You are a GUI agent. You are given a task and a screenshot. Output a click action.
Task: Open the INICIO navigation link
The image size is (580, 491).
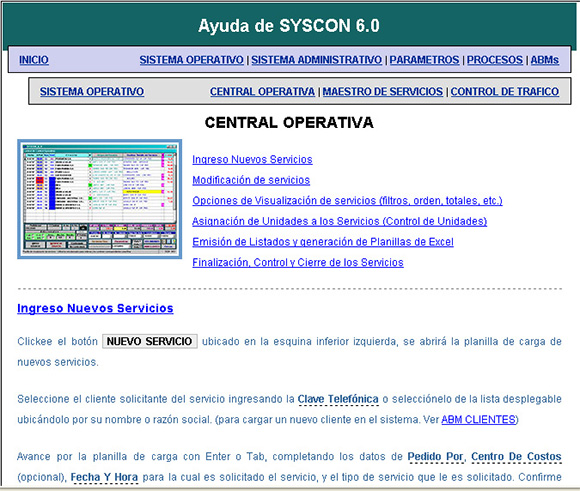34,60
